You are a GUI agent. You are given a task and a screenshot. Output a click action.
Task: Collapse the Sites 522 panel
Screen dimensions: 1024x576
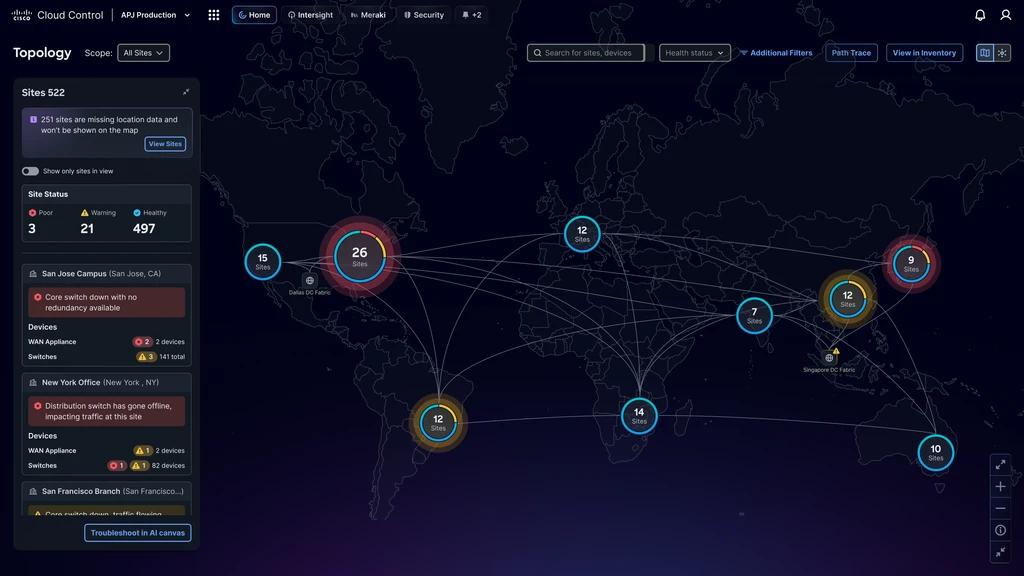point(186,92)
